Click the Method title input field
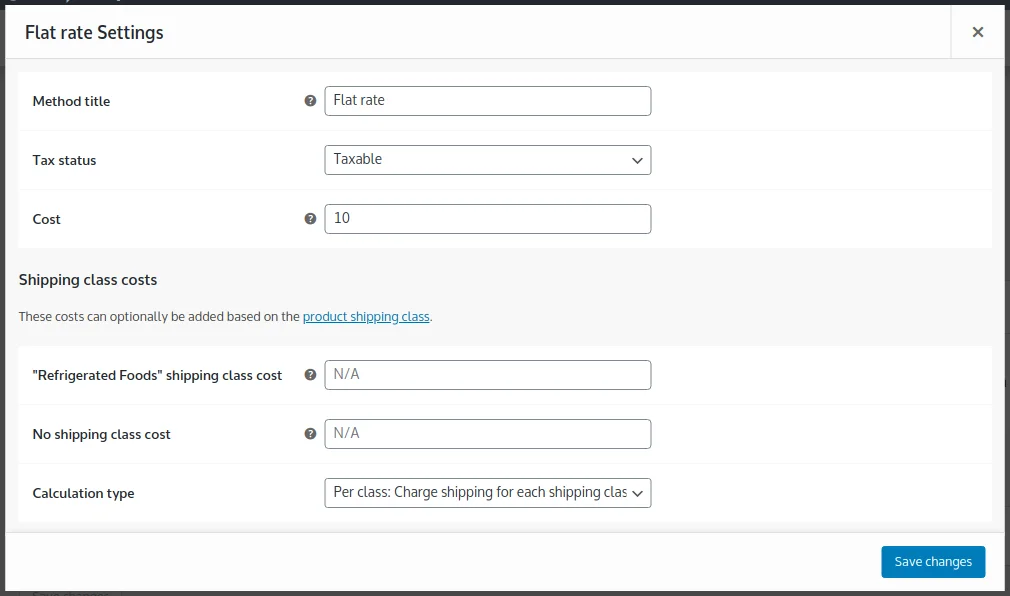Screen dimensions: 1010x596 pyautogui.click(x=487, y=100)
